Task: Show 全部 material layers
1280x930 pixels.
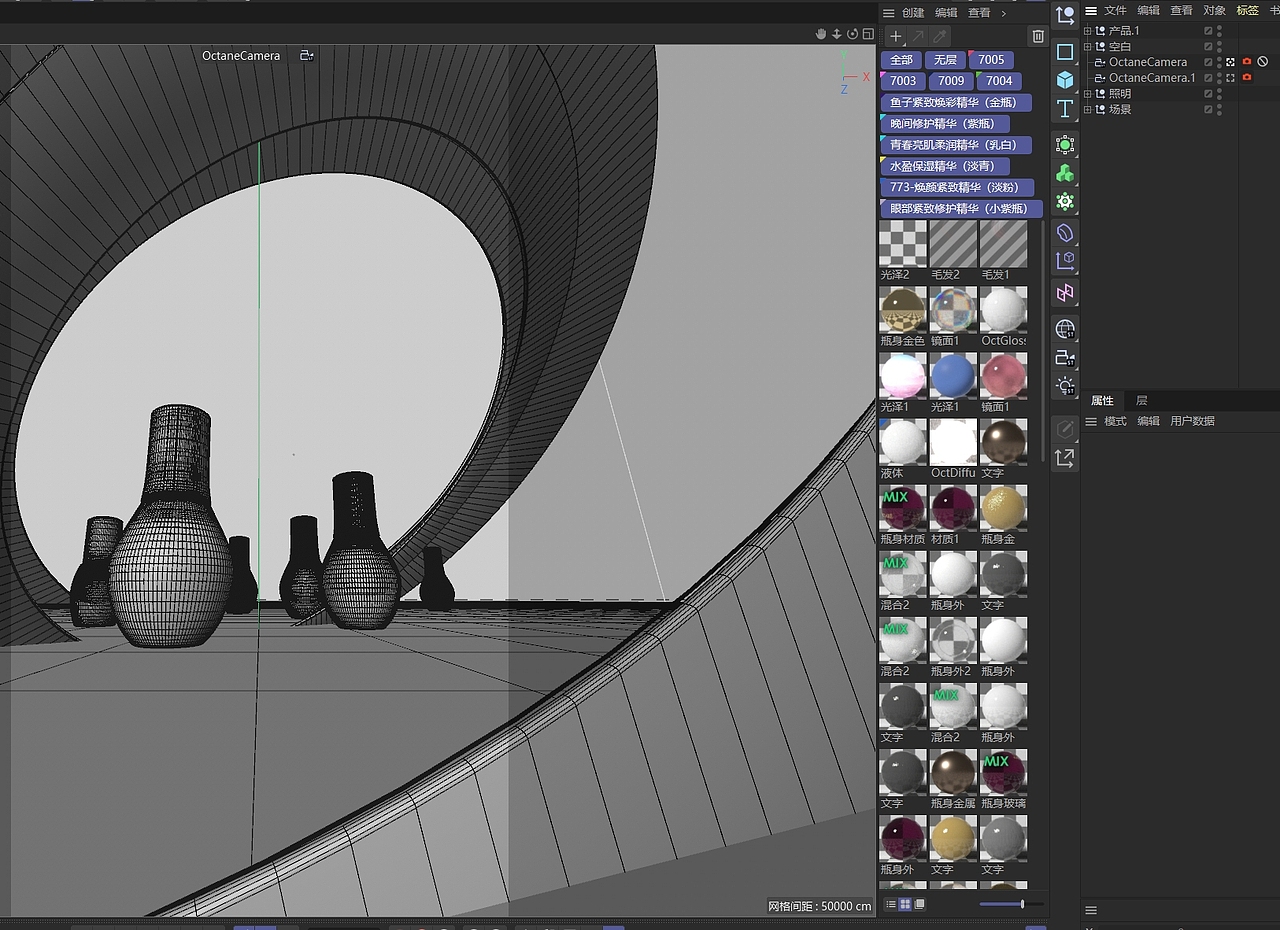Action: 901,60
